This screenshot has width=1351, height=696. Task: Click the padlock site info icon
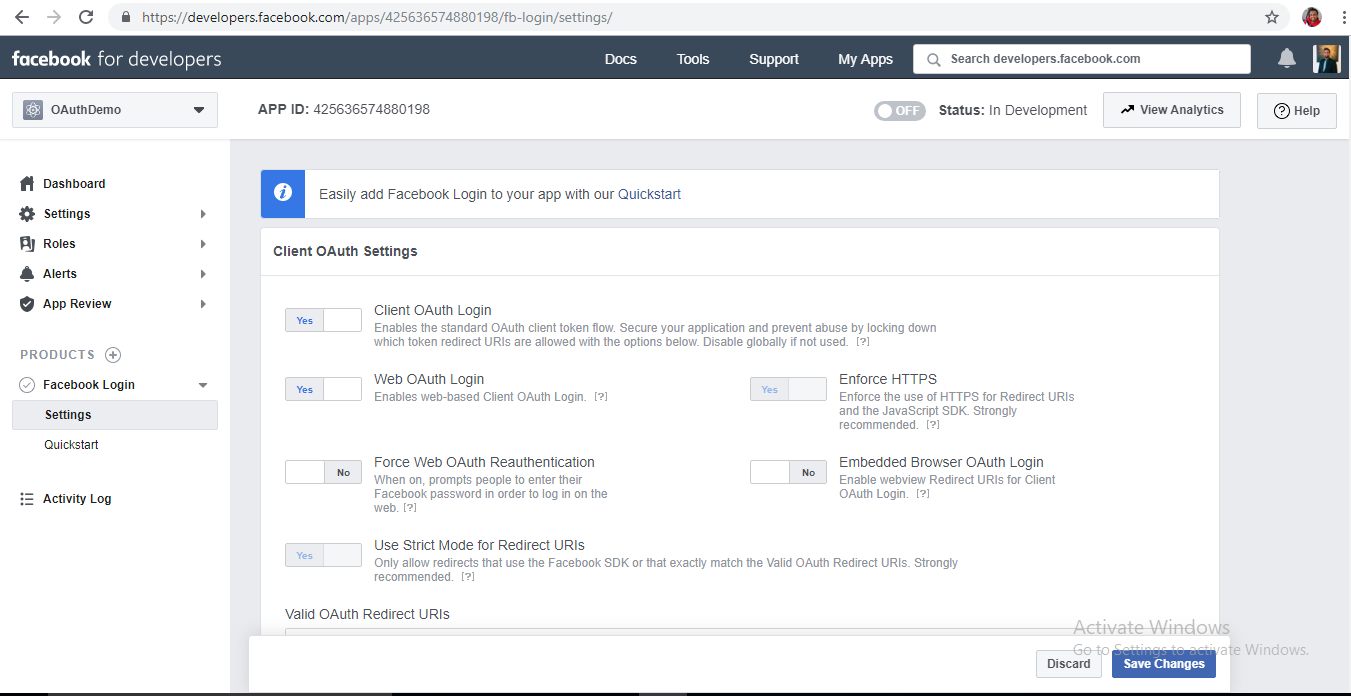pos(125,17)
